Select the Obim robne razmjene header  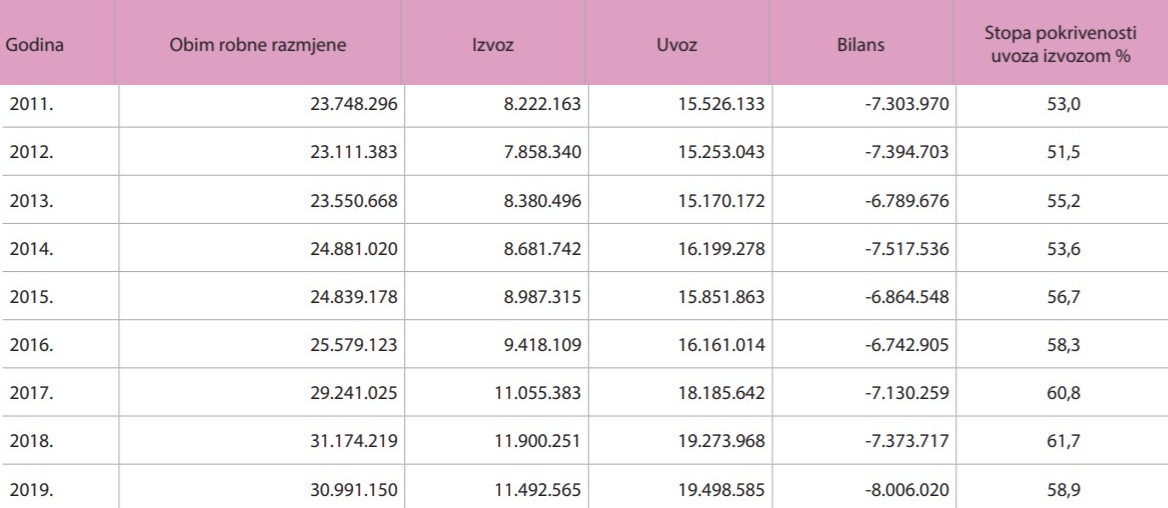[258, 45]
